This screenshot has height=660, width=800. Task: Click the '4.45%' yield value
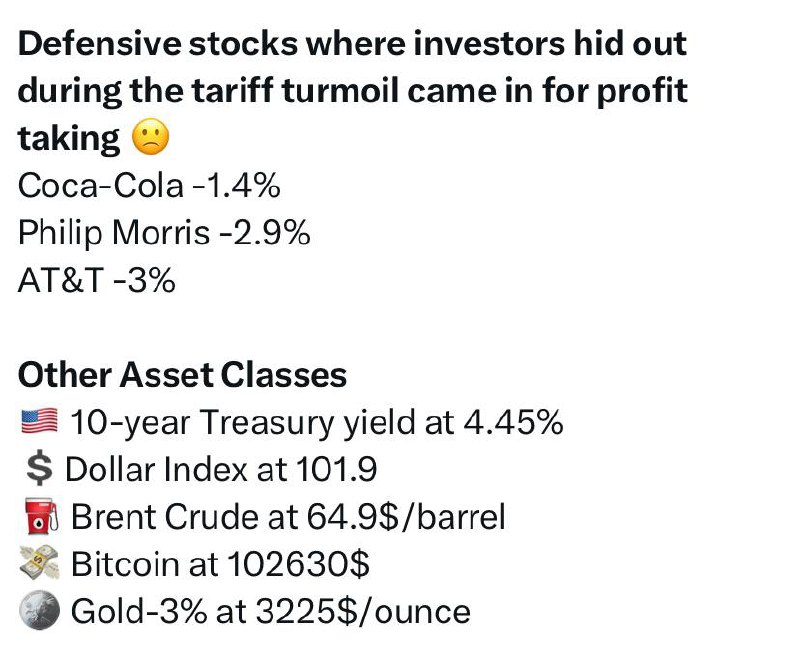click(513, 422)
